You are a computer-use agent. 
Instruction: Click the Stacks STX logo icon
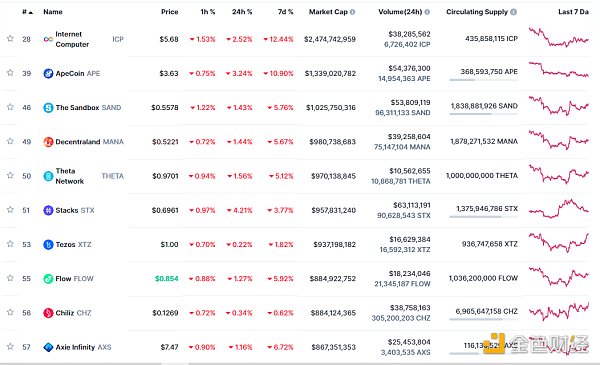click(48, 210)
